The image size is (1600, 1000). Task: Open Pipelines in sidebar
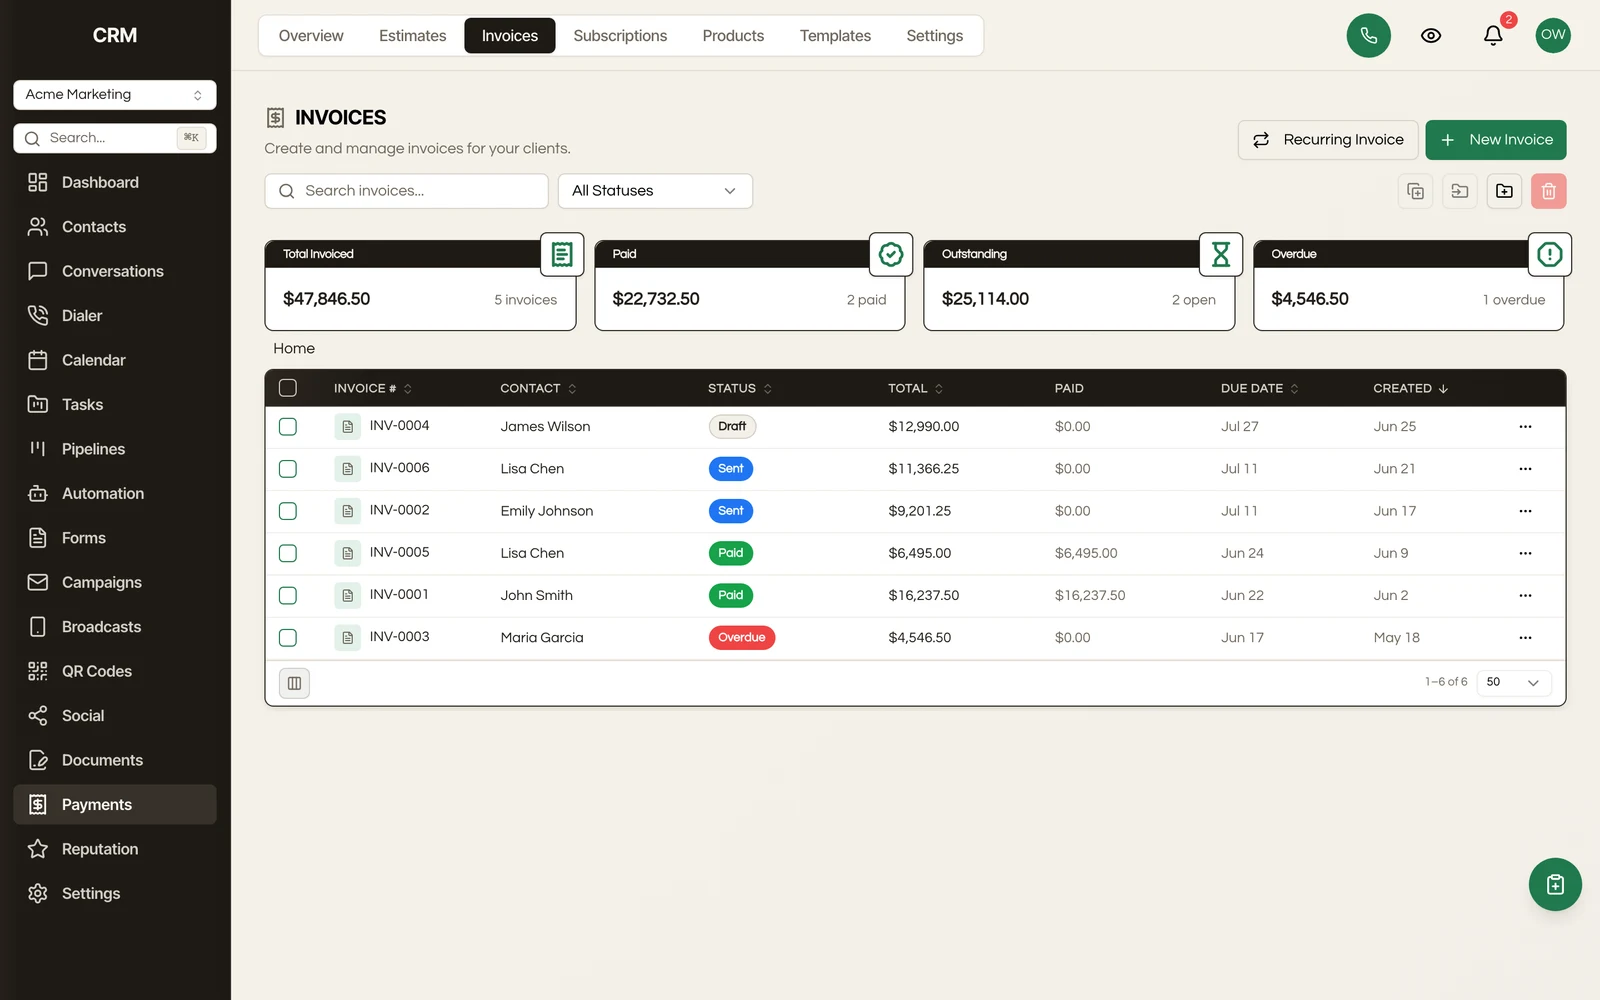pyautogui.click(x=115, y=449)
